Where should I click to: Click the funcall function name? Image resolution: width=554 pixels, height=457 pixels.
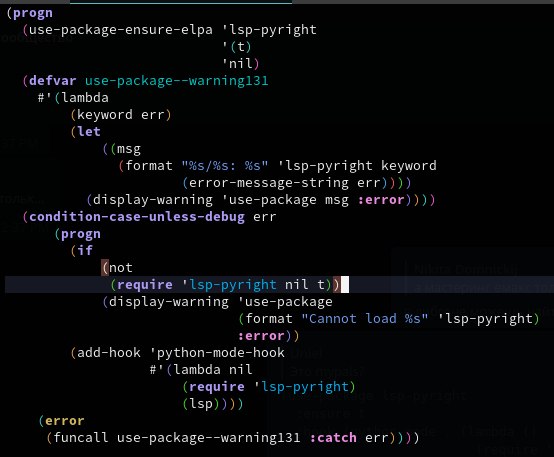81,438
